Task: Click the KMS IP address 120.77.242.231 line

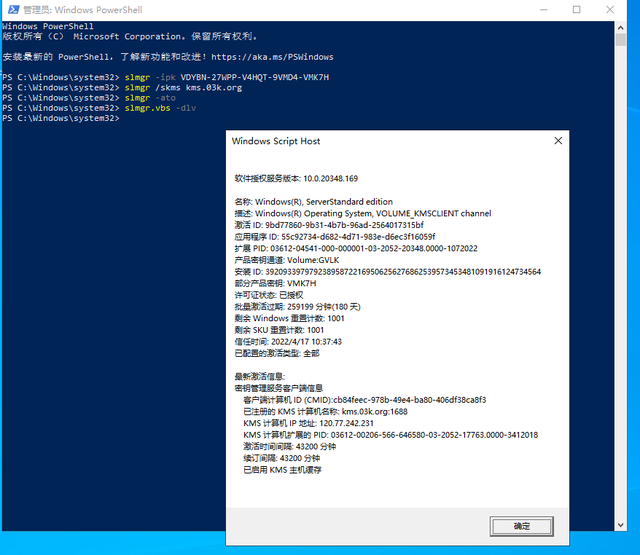Action: click(308, 423)
